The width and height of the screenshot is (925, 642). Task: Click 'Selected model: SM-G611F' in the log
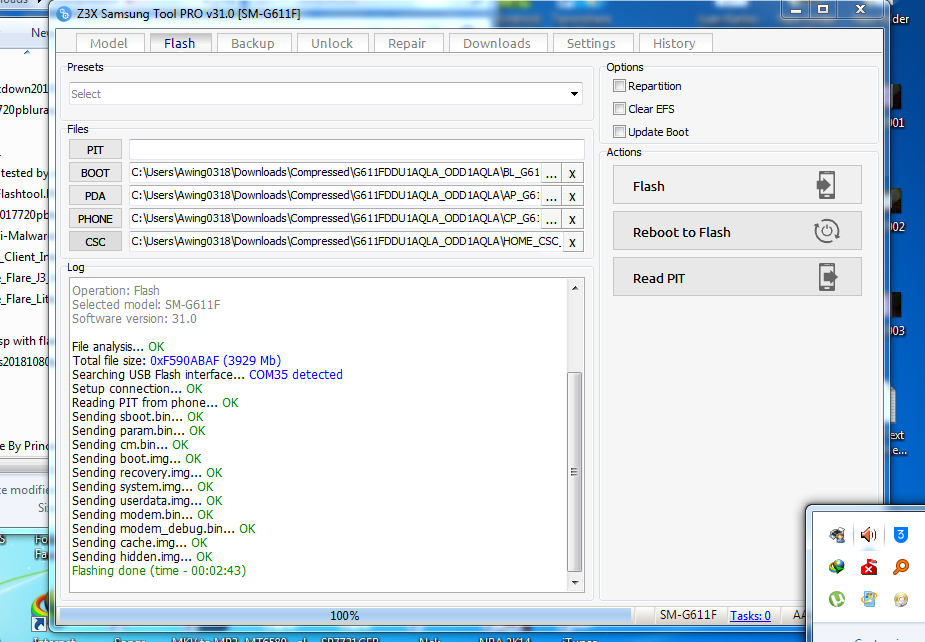click(146, 304)
